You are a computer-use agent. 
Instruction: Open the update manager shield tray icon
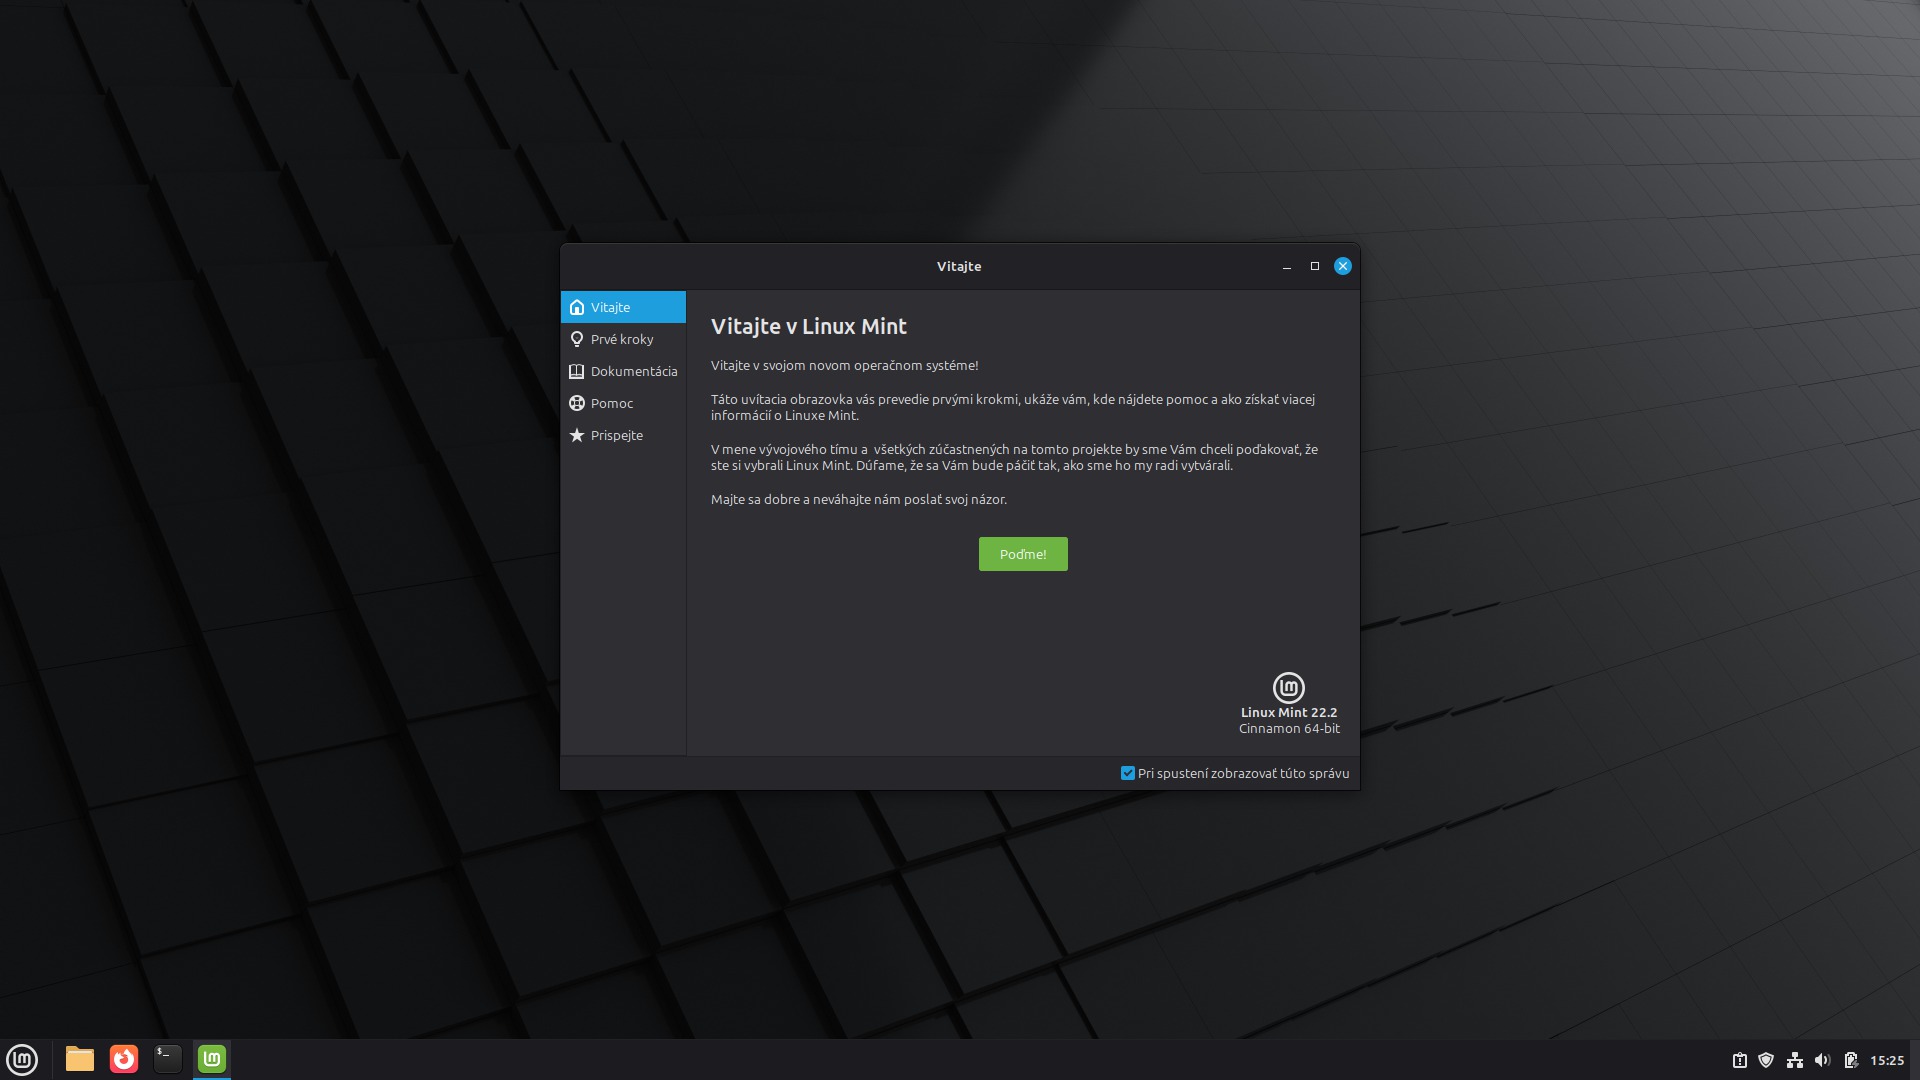tap(1766, 1060)
